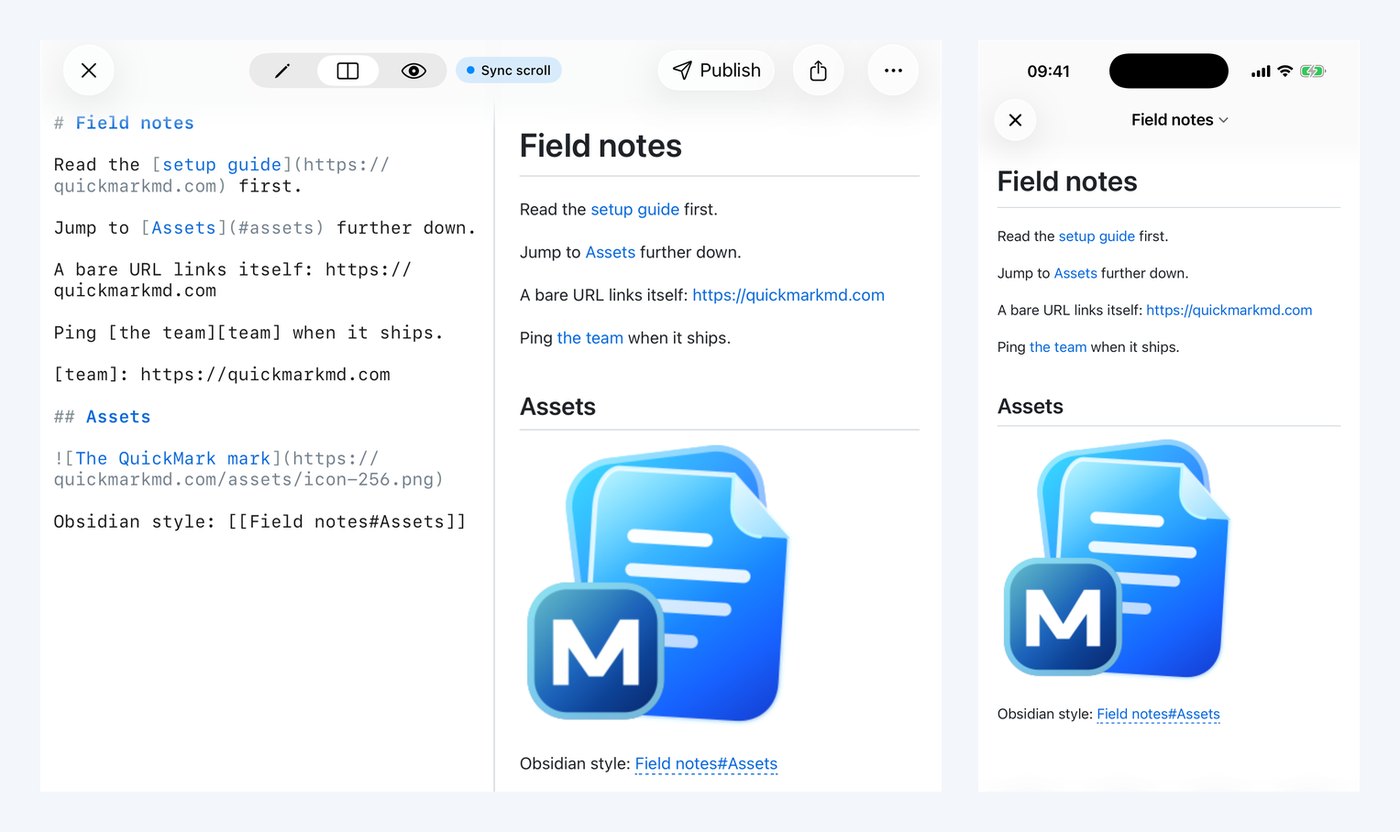Click the battery charging icon on phone
1400x832 pixels.
[x=1313, y=71]
